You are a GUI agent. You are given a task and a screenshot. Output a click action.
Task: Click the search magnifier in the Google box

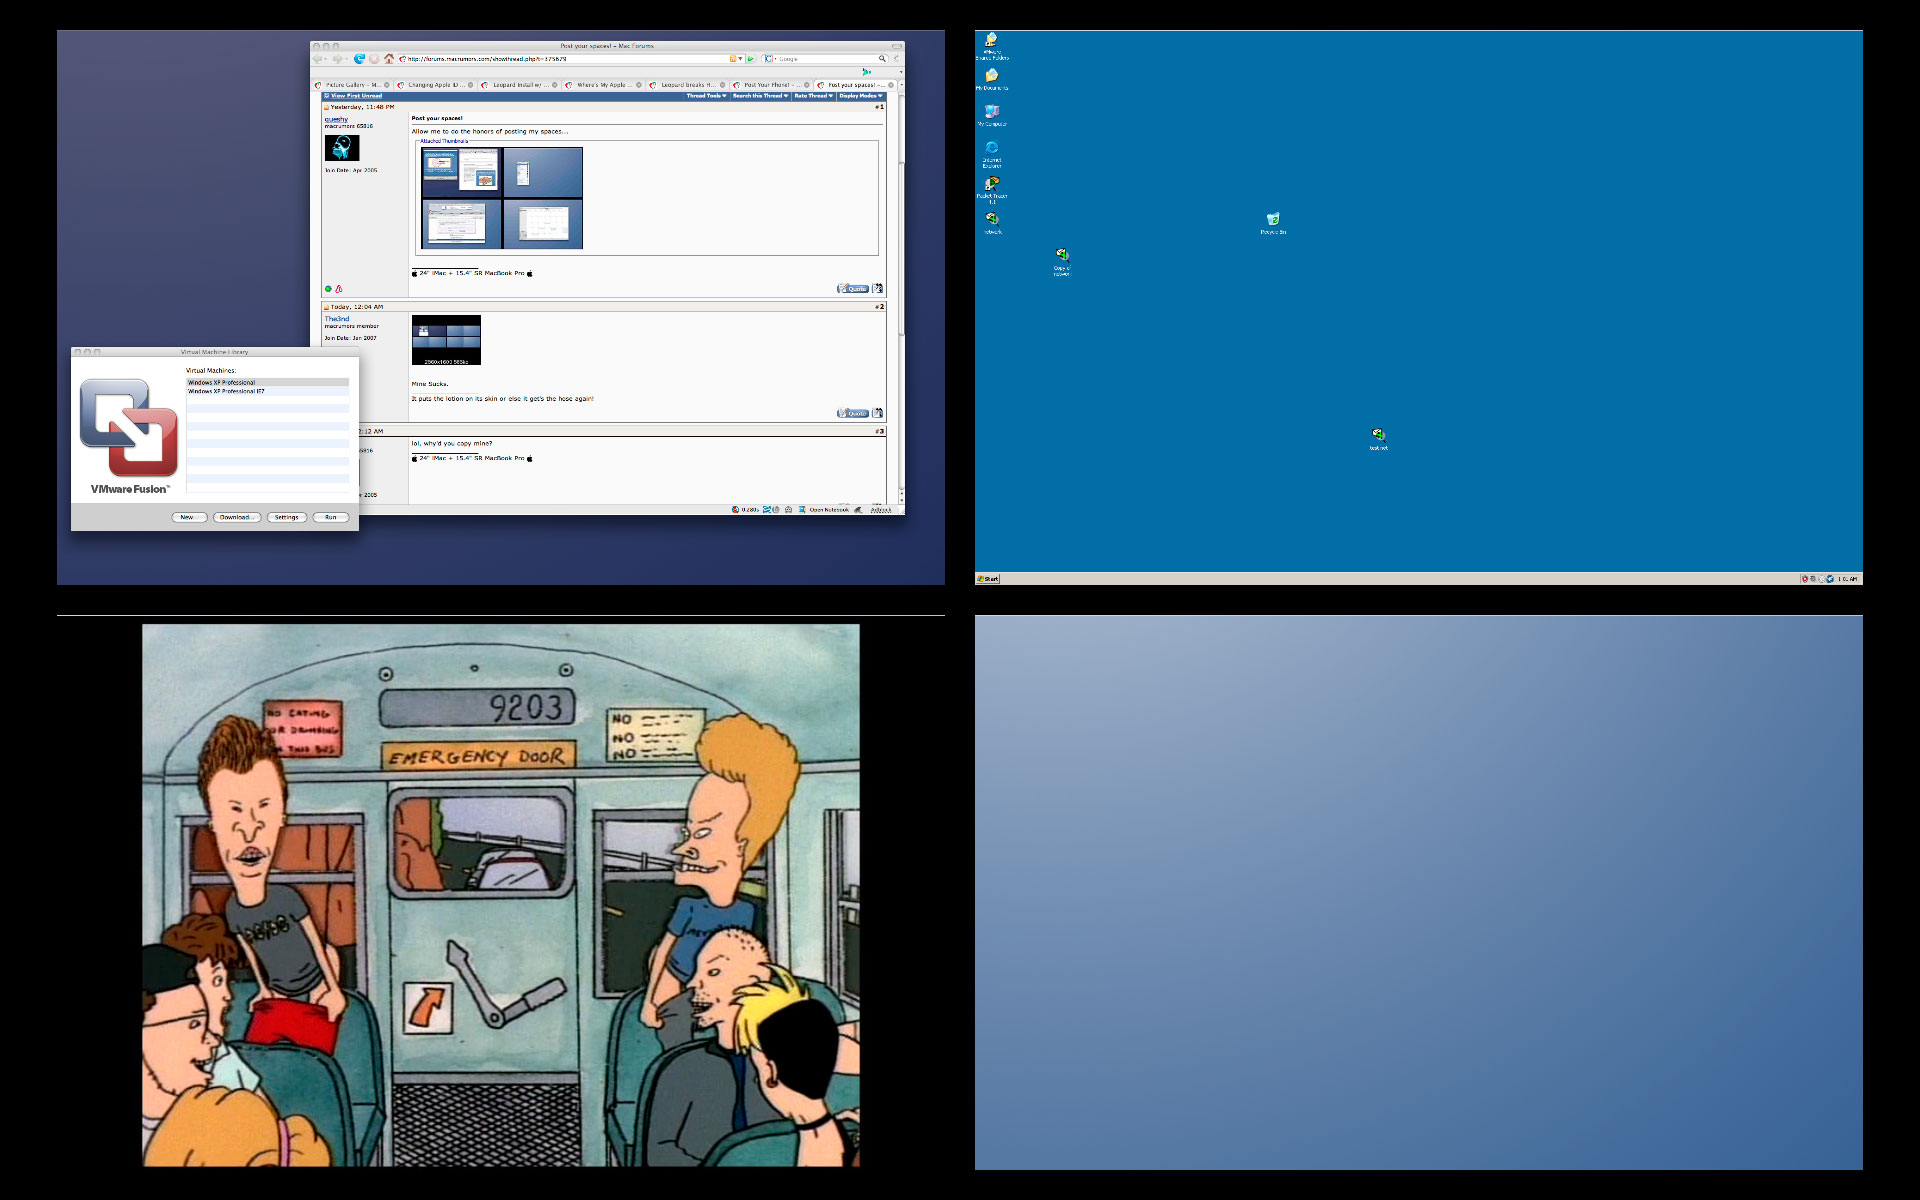(882, 59)
